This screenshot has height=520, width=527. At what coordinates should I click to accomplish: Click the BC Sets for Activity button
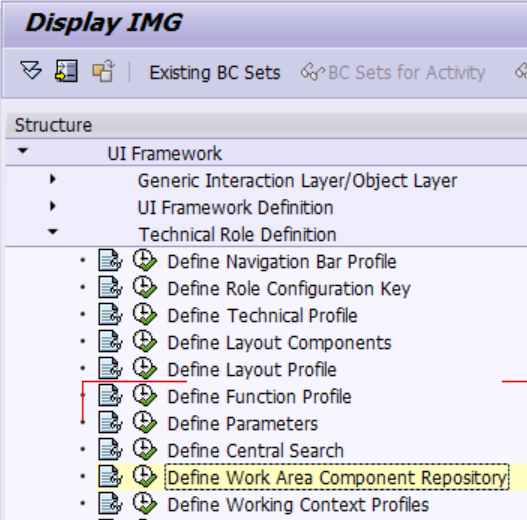pyautogui.click(x=393, y=72)
